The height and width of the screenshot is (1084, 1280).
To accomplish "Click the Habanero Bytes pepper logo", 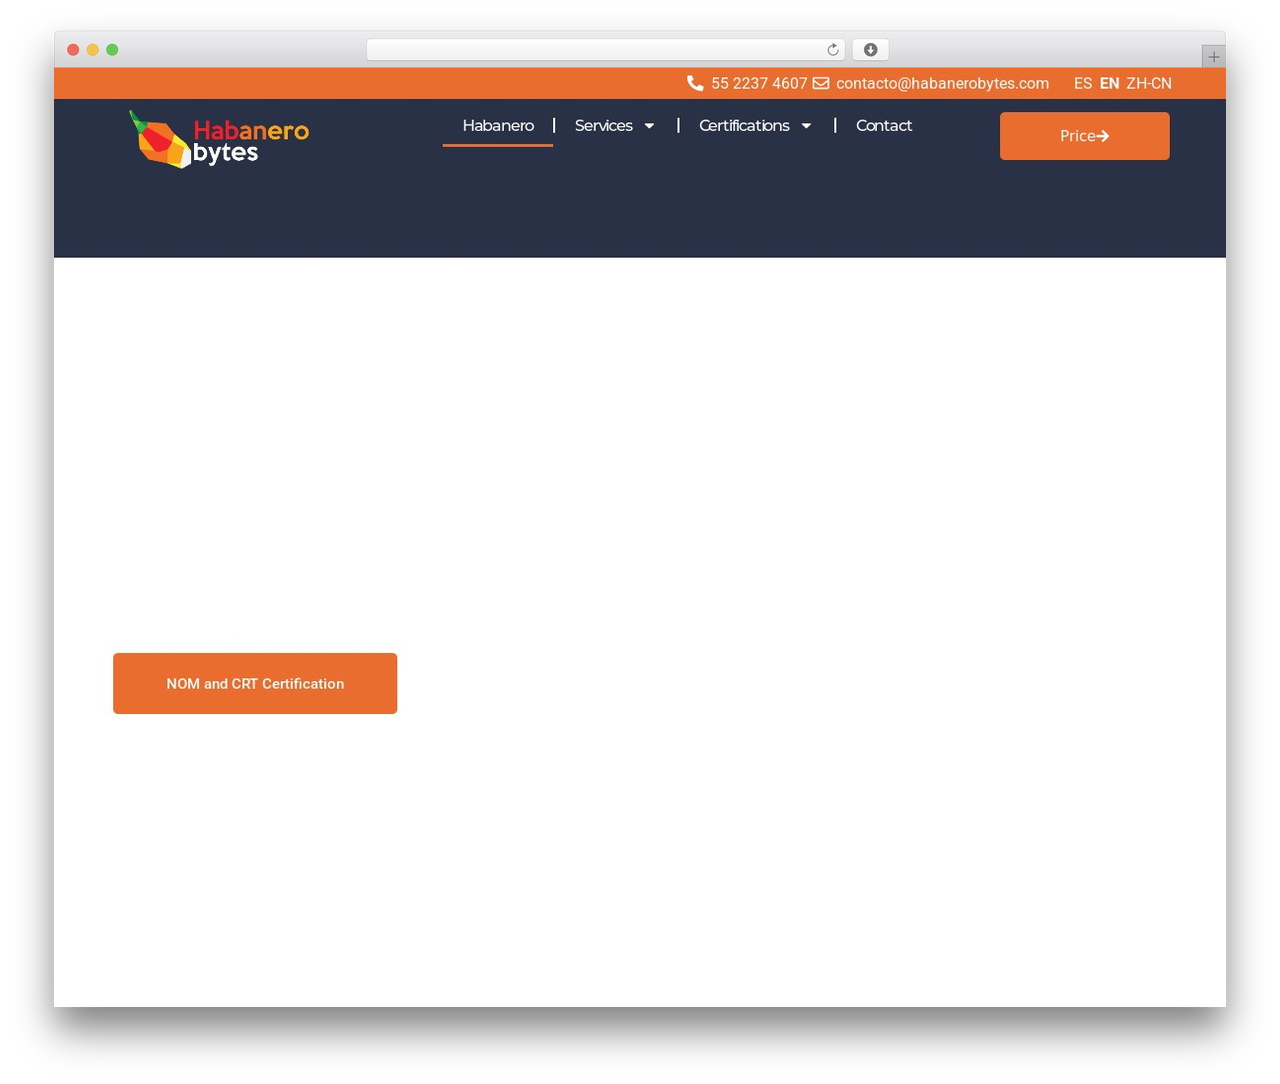I will (x=219, y=139).
